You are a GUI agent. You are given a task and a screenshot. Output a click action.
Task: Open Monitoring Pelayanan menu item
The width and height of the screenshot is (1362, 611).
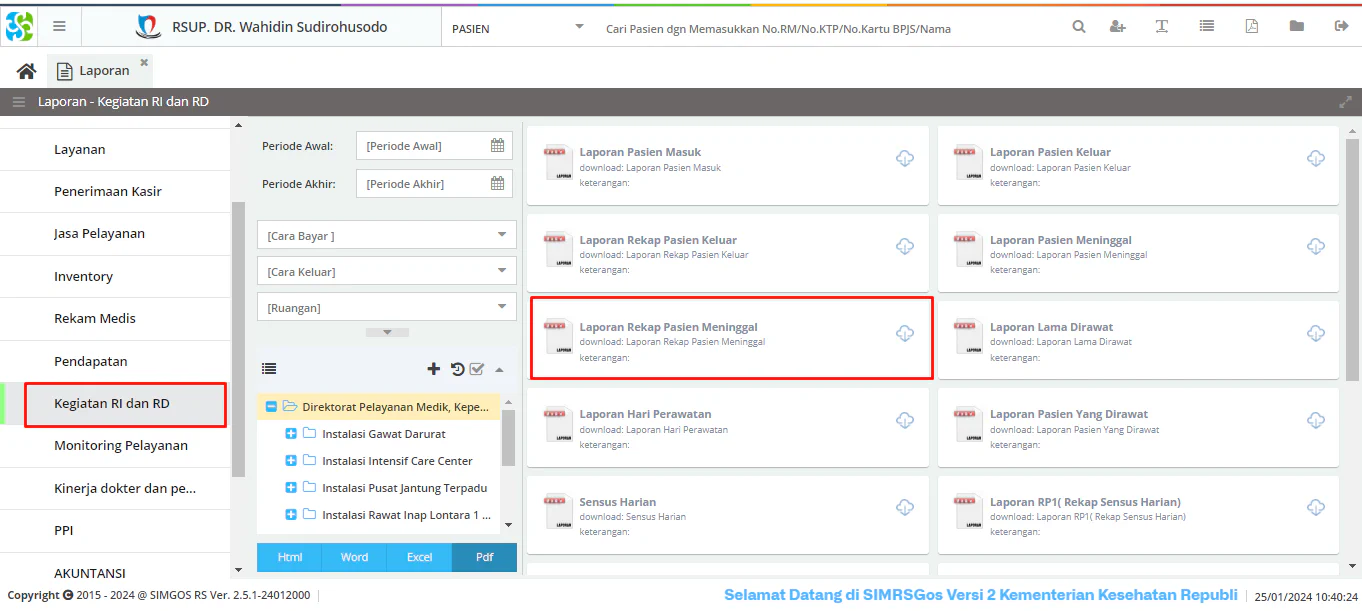point(121,446)
